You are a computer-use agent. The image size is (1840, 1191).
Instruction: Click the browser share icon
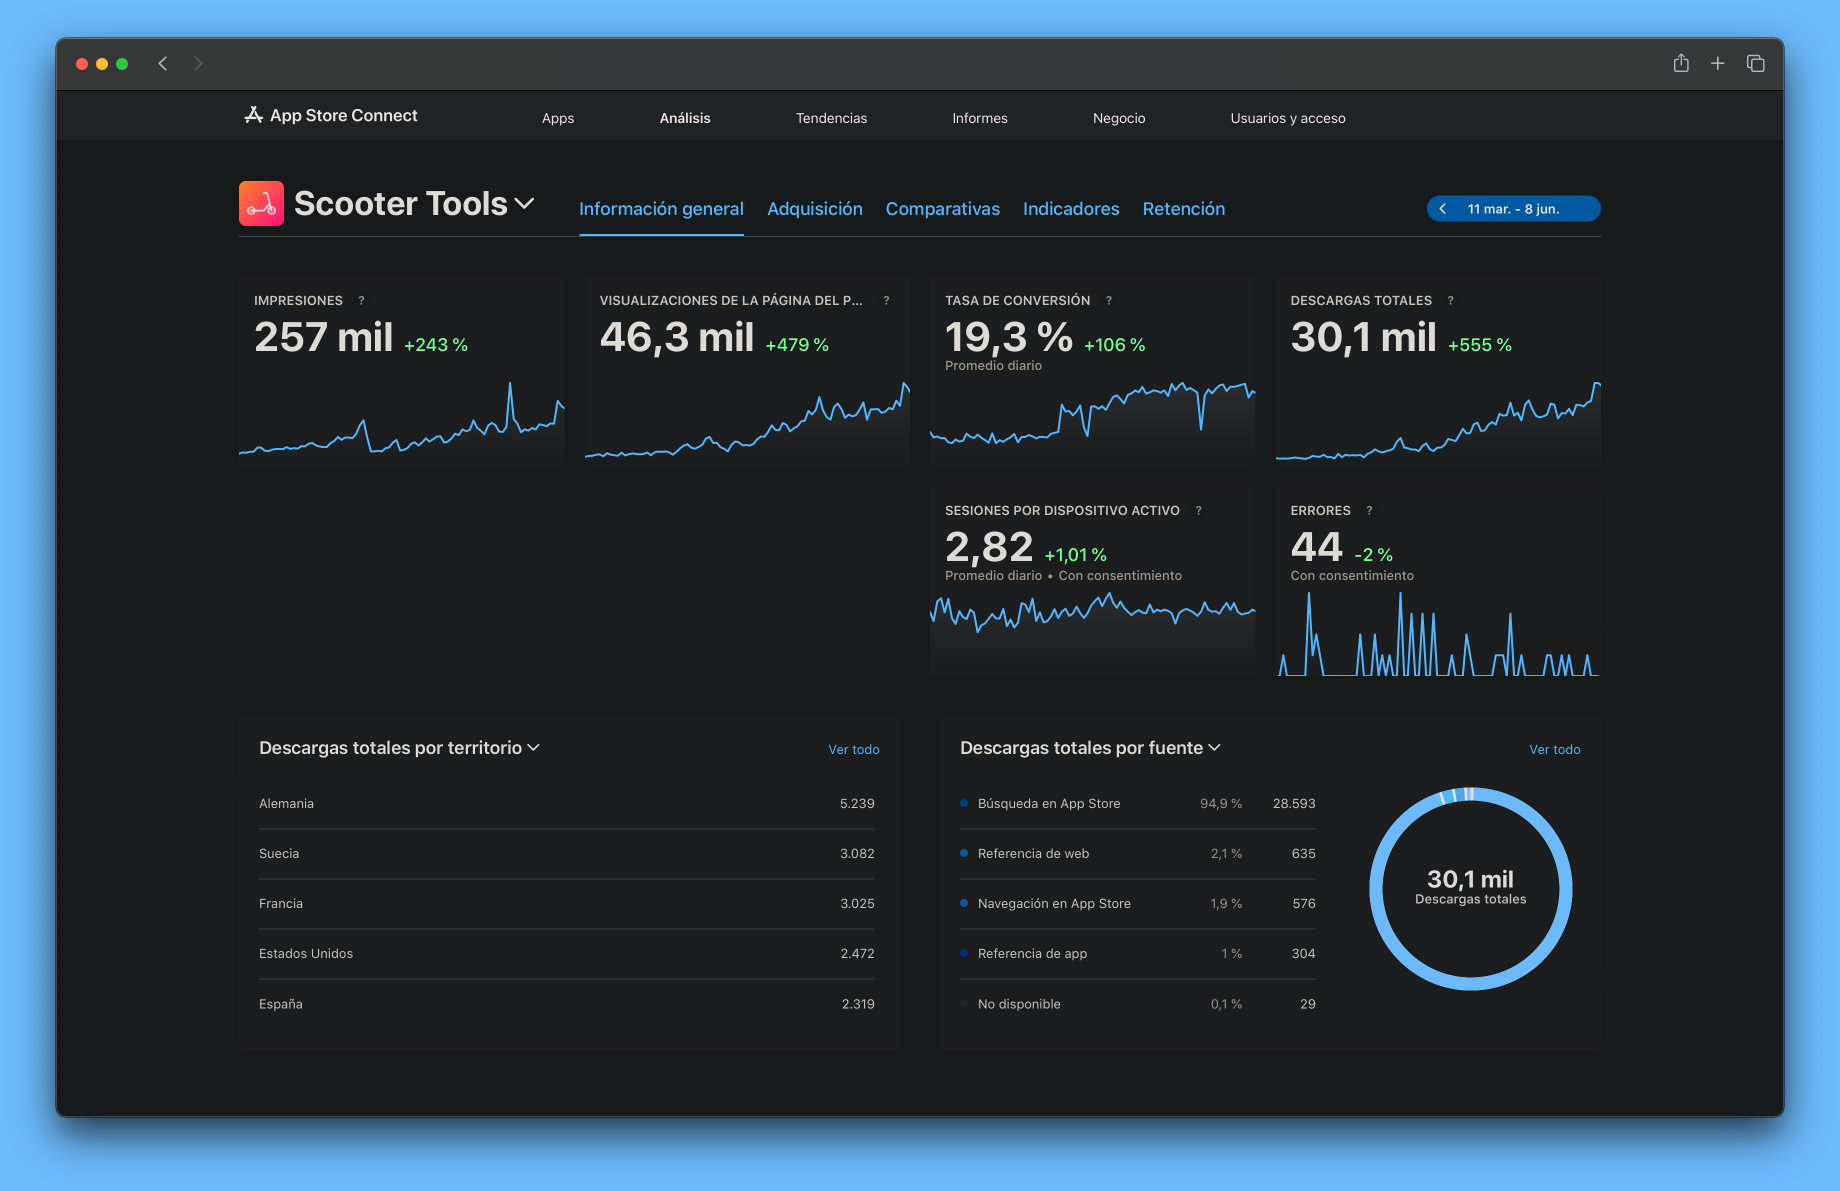click(x=1681, y=63)
